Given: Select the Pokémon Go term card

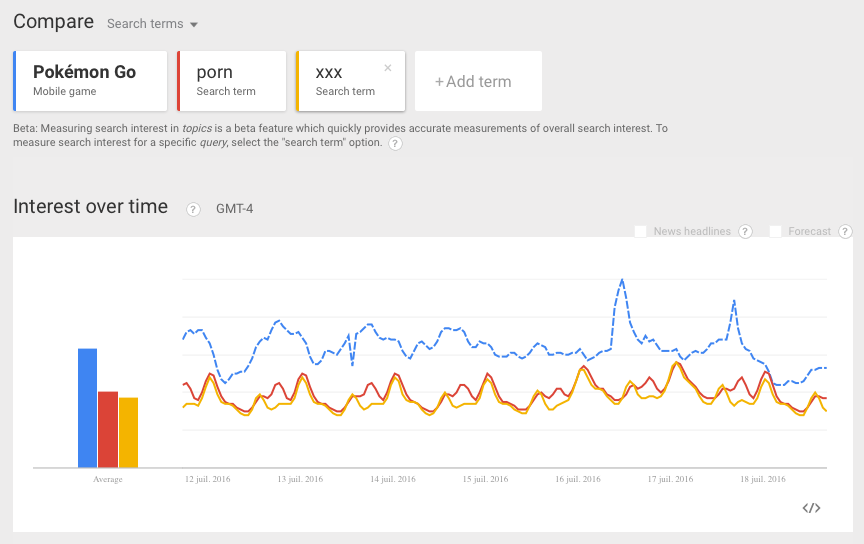Looking at the screenshot, I should tap(90, 81).
